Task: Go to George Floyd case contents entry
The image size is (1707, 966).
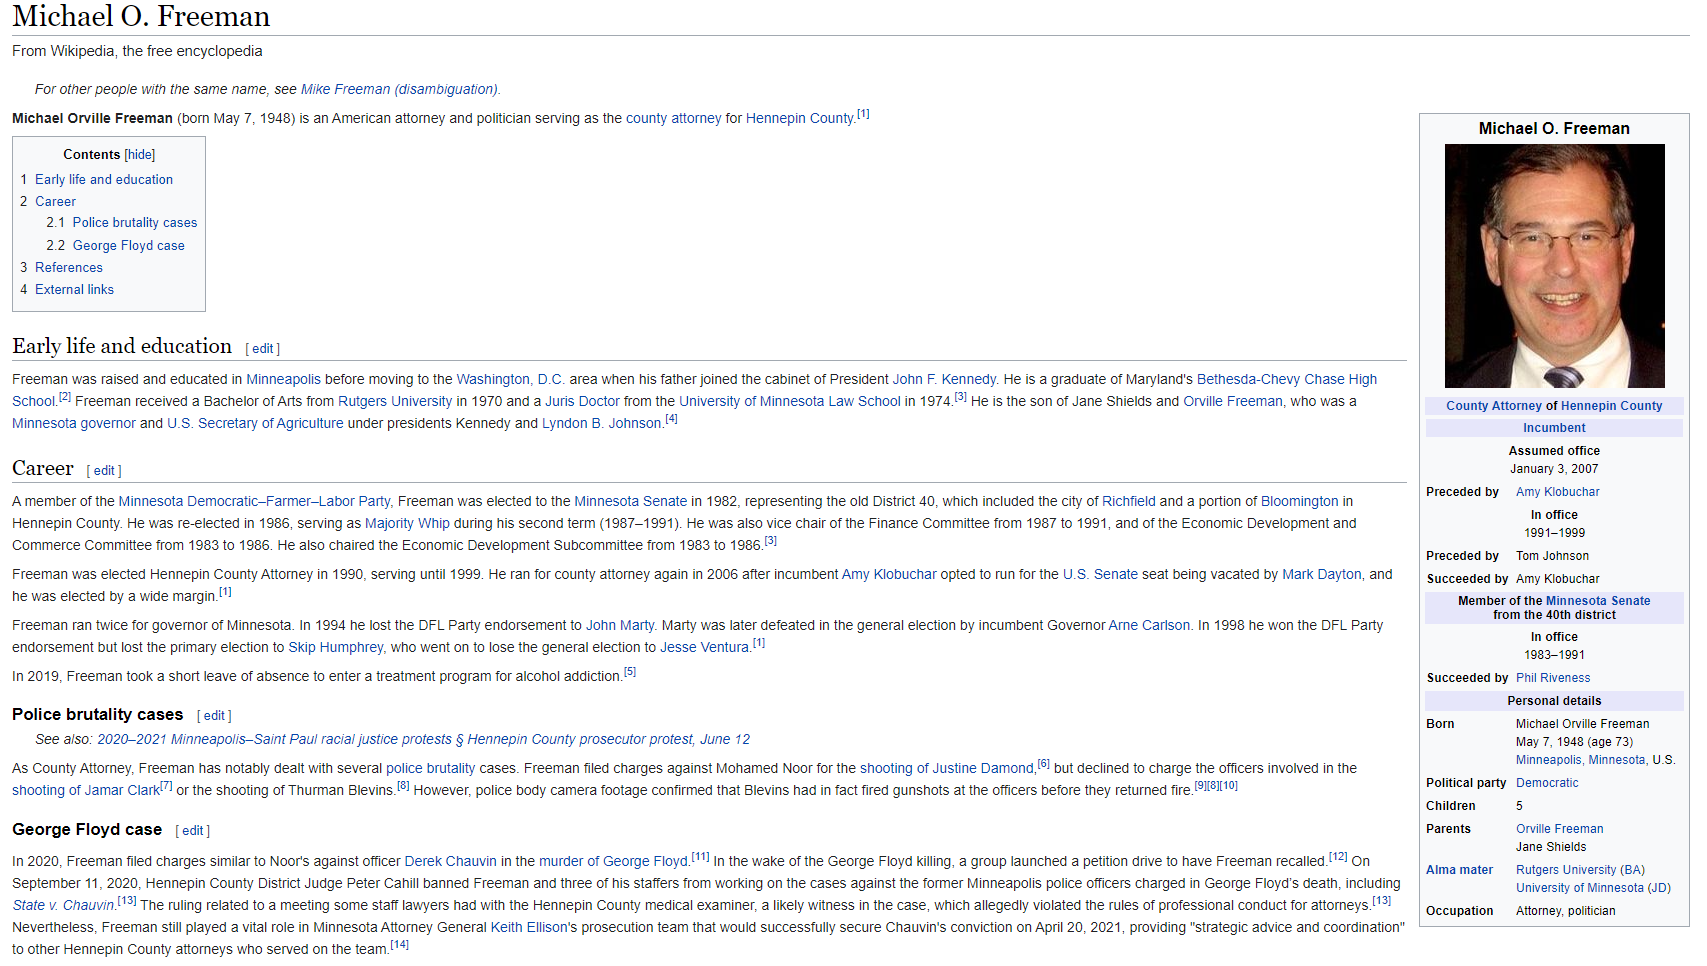Action: (x=129, y=246)
